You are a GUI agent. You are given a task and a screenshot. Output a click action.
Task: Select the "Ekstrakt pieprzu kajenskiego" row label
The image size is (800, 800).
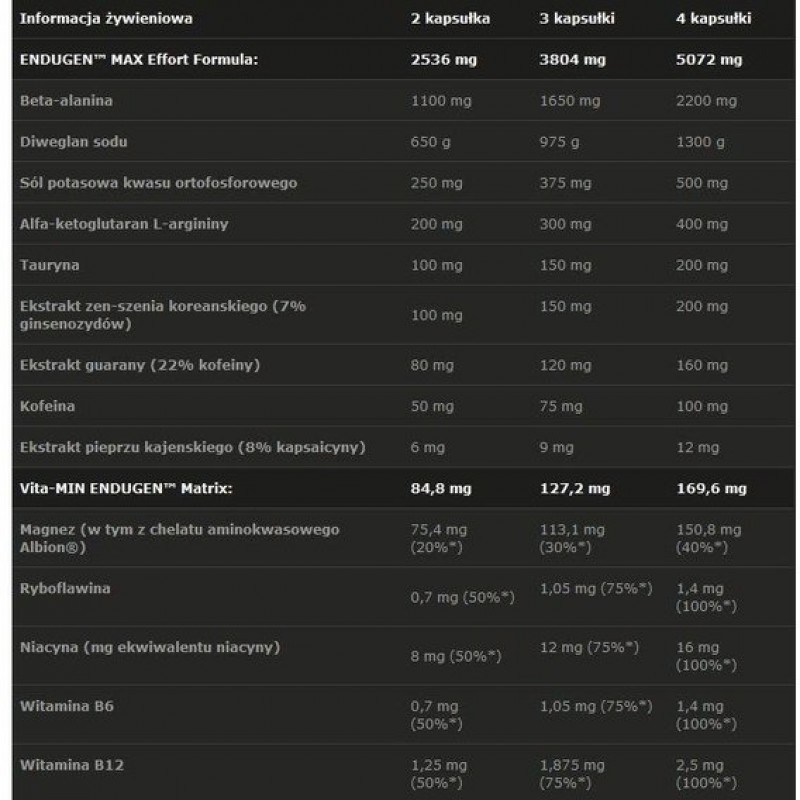pos(192,447)
